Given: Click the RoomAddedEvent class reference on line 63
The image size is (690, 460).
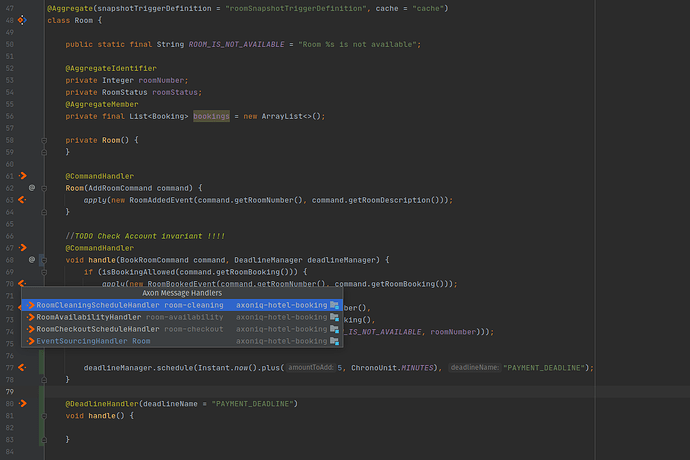Looking at the screenshot, I should pyautogui.click(x=162, y=200).
